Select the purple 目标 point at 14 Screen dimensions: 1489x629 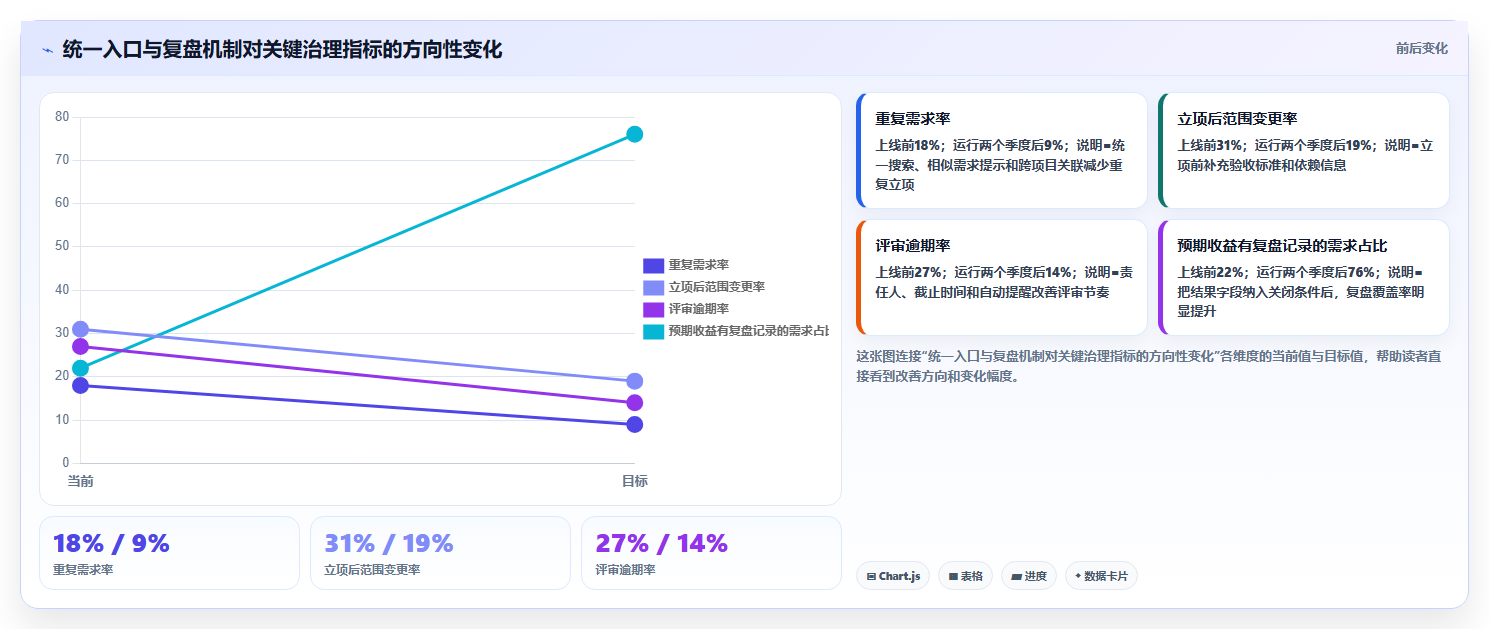point(634,403)
